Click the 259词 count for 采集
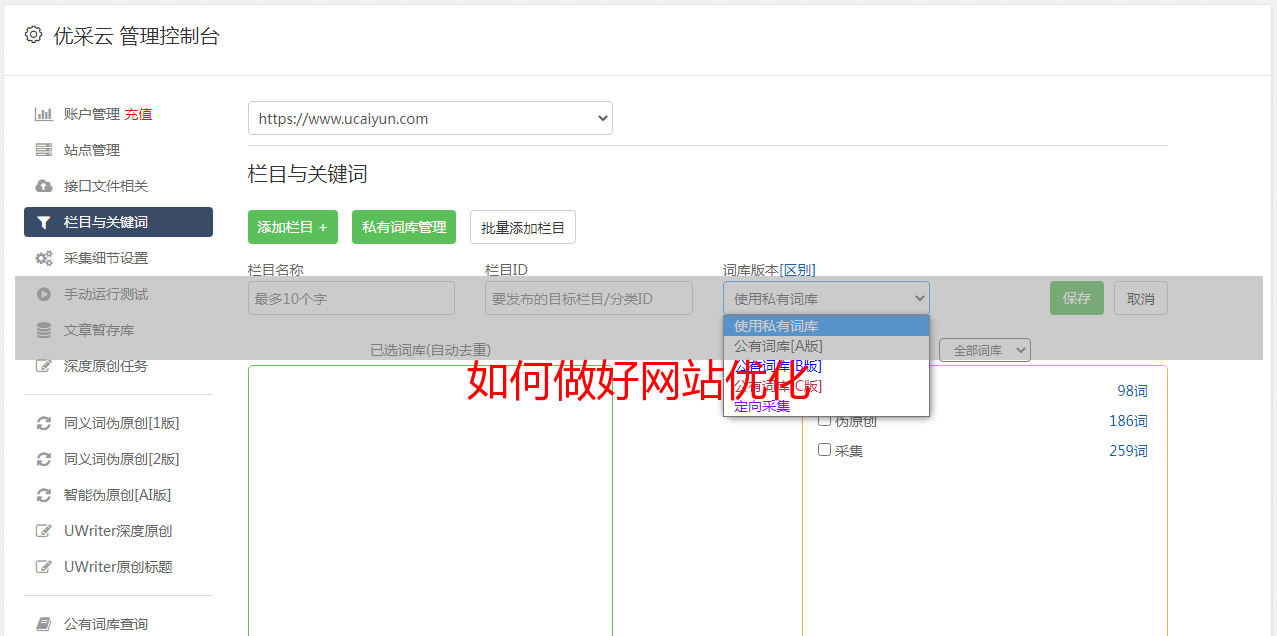The height and width of the screenshot is (636, 1277). tap(1128, 451)
